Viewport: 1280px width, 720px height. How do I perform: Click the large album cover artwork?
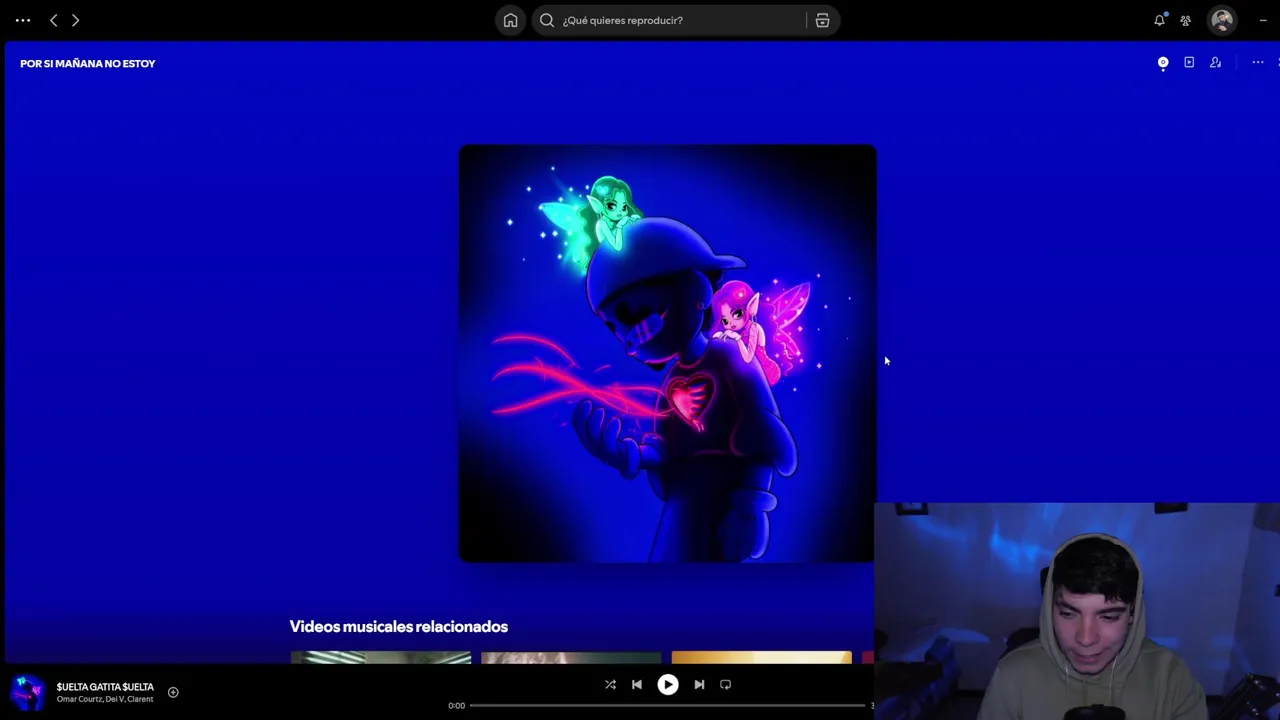click(x=668, y=354)
